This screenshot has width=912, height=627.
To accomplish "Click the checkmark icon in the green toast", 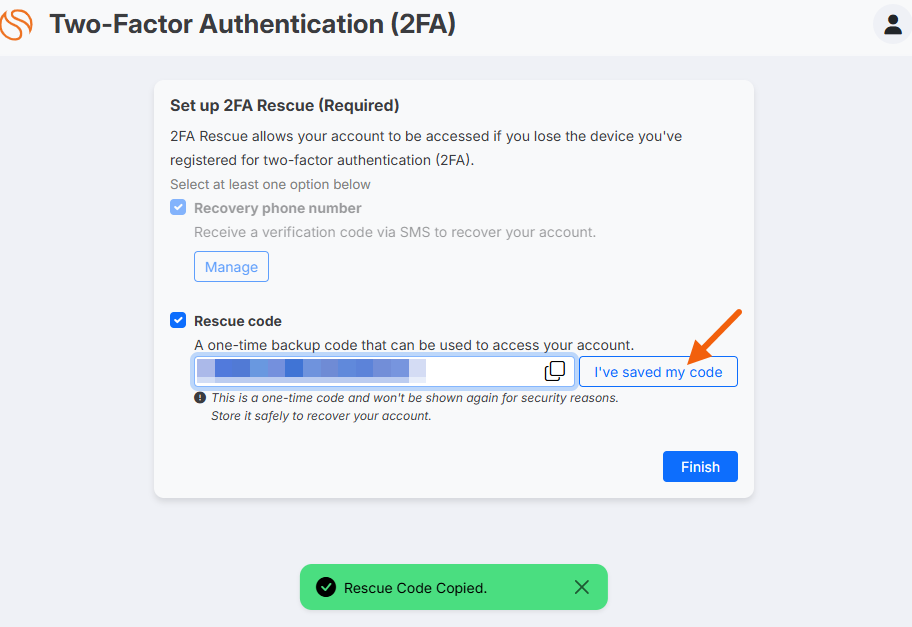I will click(x=326, y=587).
